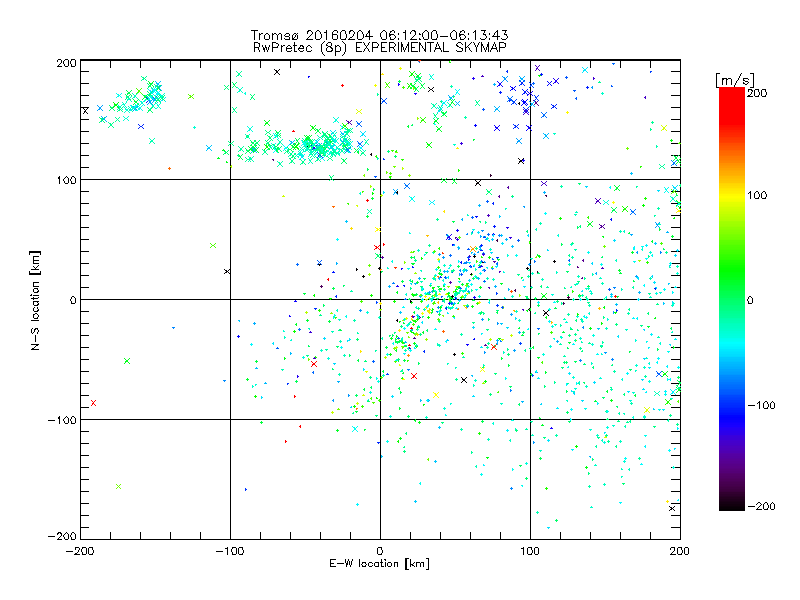Click the 200 label beside the colorbar top
Viewport: 800px width, 600px height.
tap(757, 93)
